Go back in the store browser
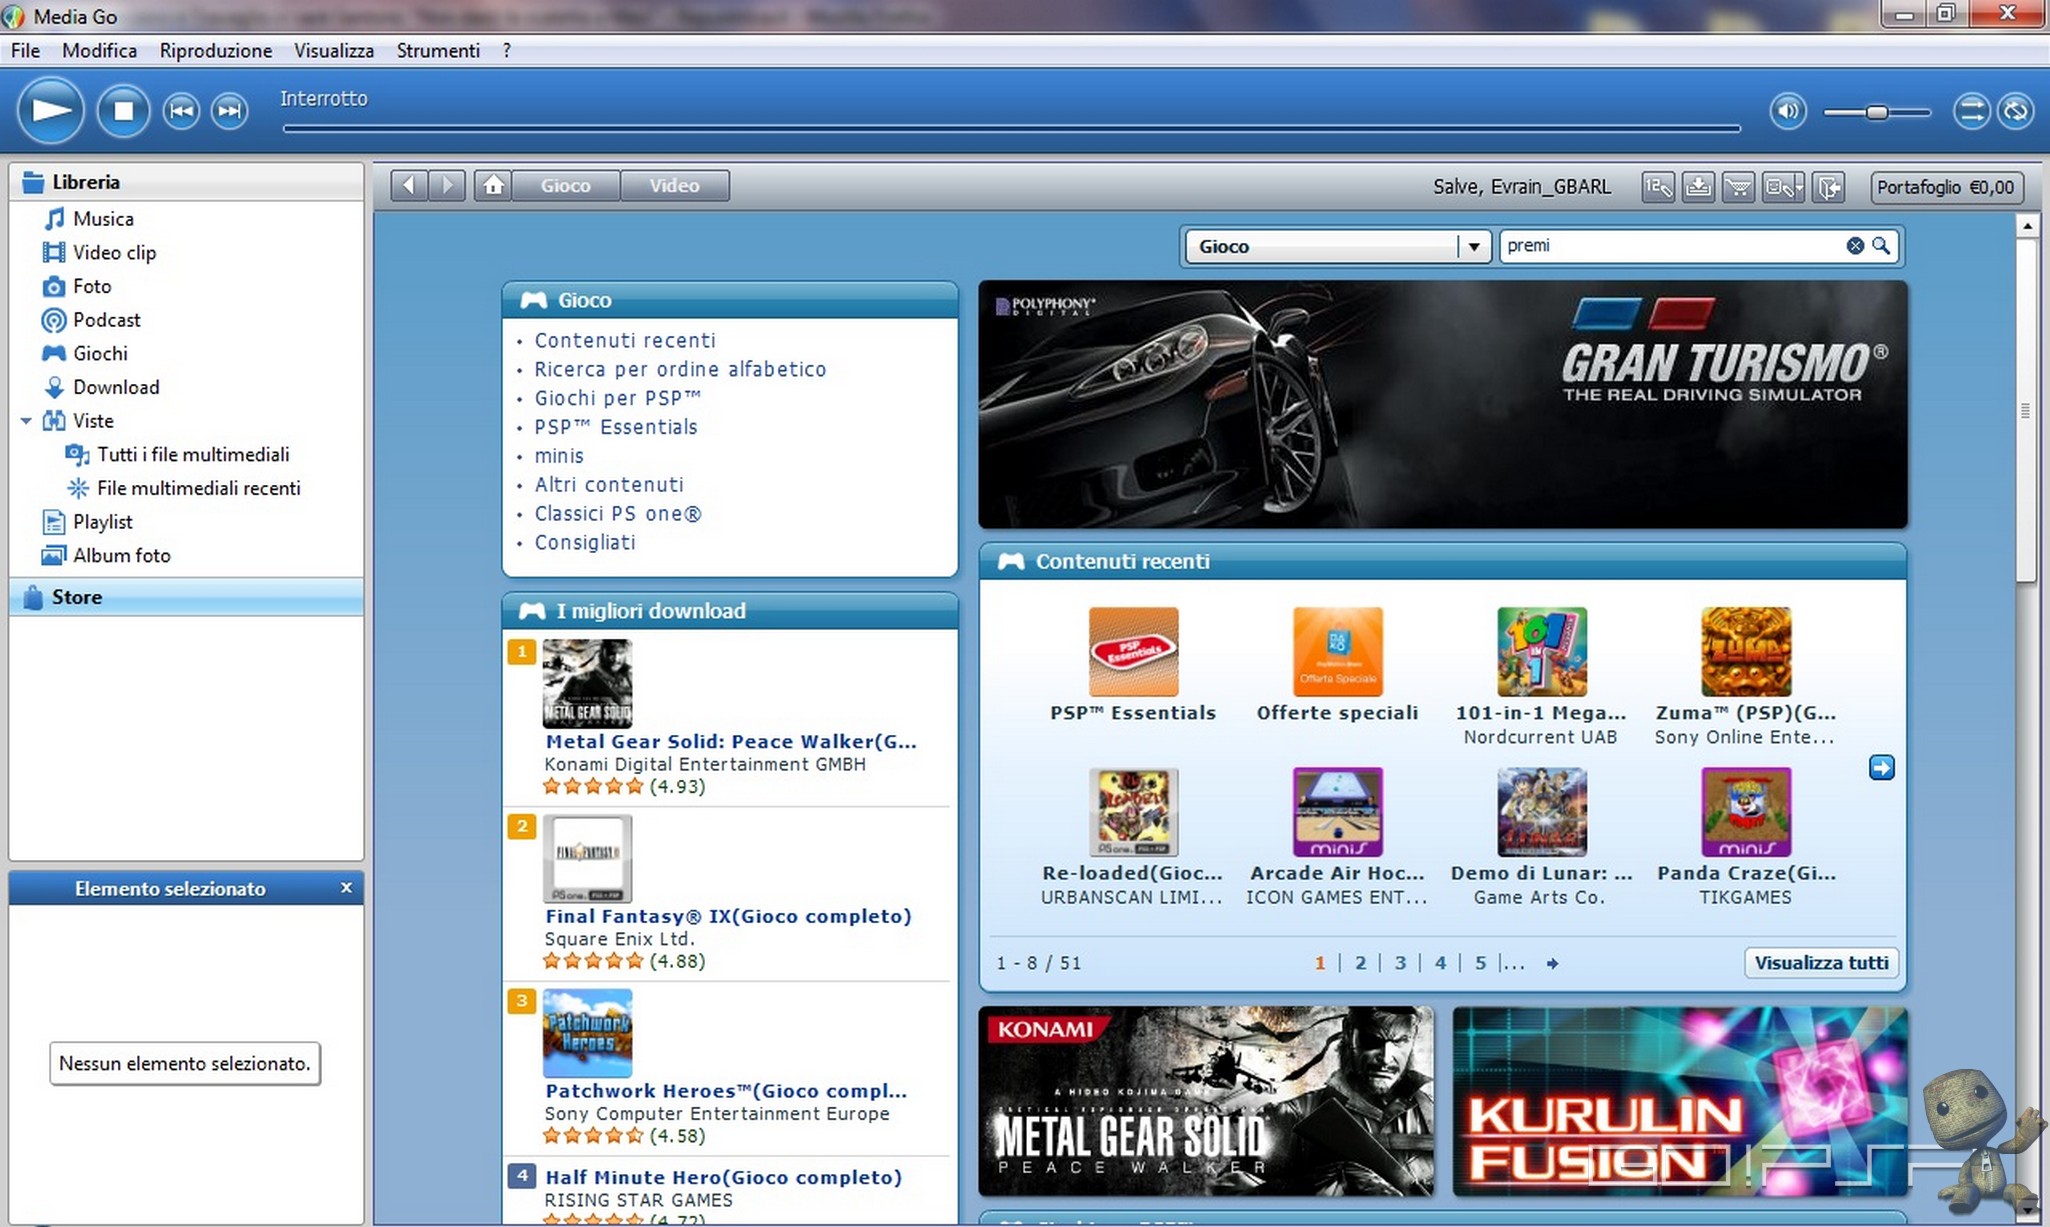 (x=409, y=185)
